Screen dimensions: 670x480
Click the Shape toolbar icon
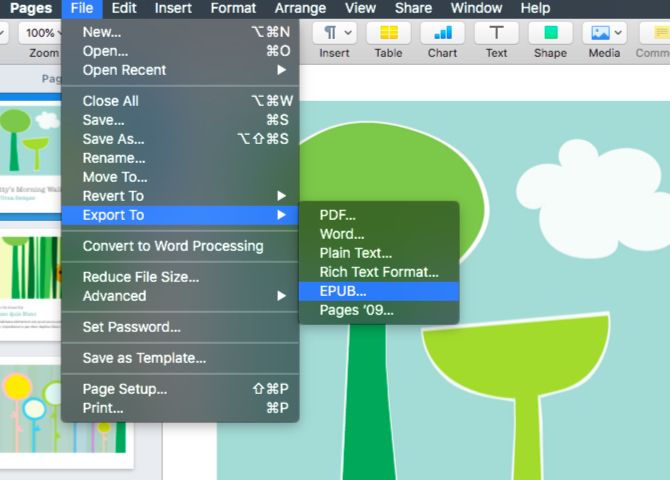pos(550,32)
